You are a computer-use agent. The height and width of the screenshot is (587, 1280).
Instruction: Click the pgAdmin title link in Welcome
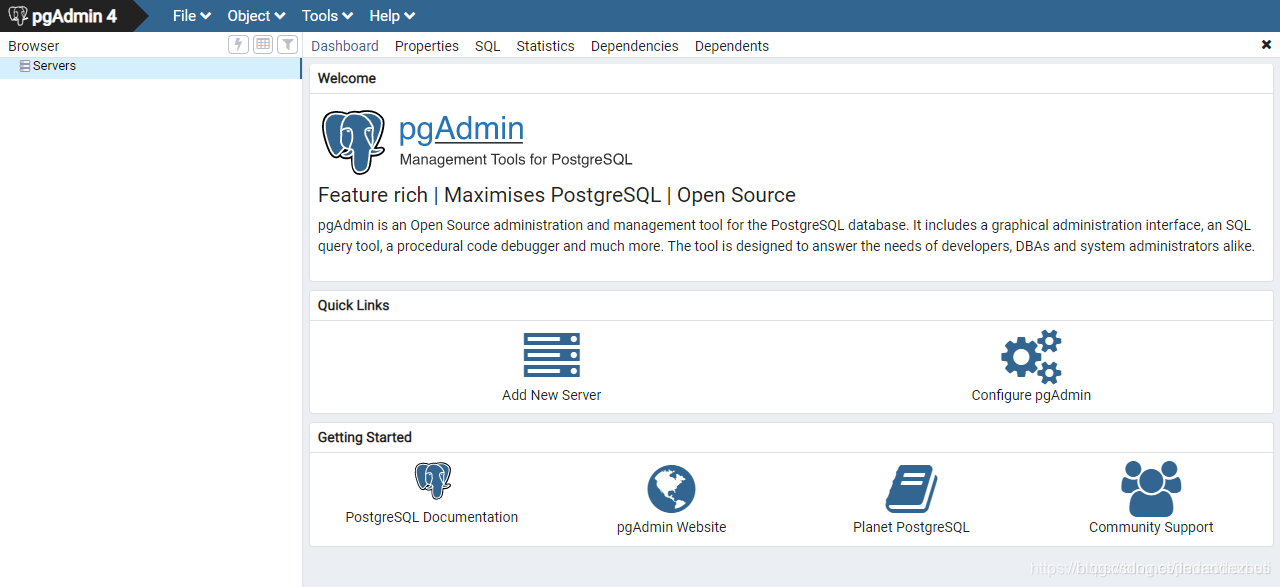[x=461, y=128]
